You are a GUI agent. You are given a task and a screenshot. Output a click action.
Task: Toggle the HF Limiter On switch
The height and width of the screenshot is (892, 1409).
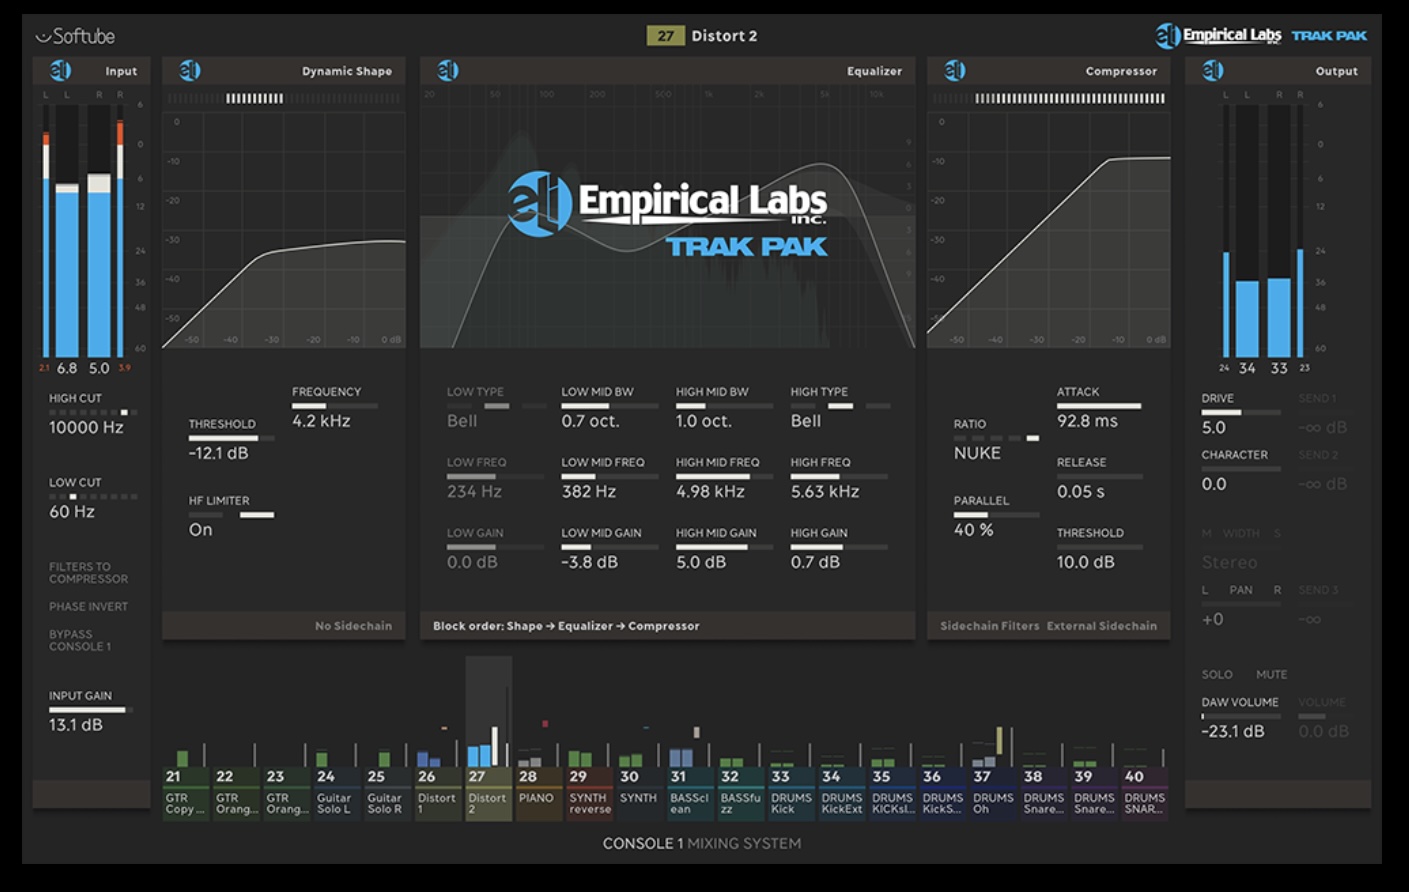click(231, 515)
